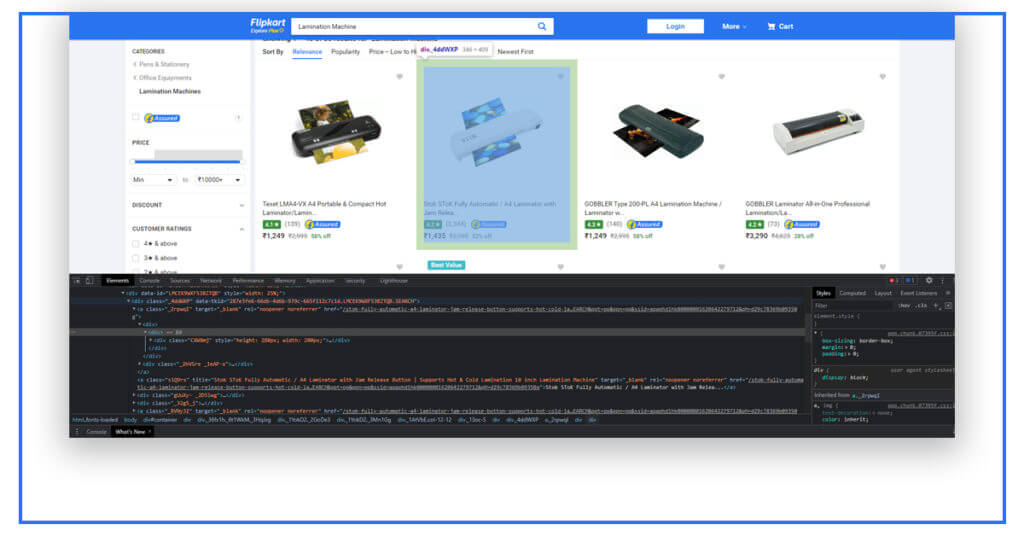Open the DevTools Lighthouse tab
Screen dimensions: 1024x536
(x=394, y=281)
